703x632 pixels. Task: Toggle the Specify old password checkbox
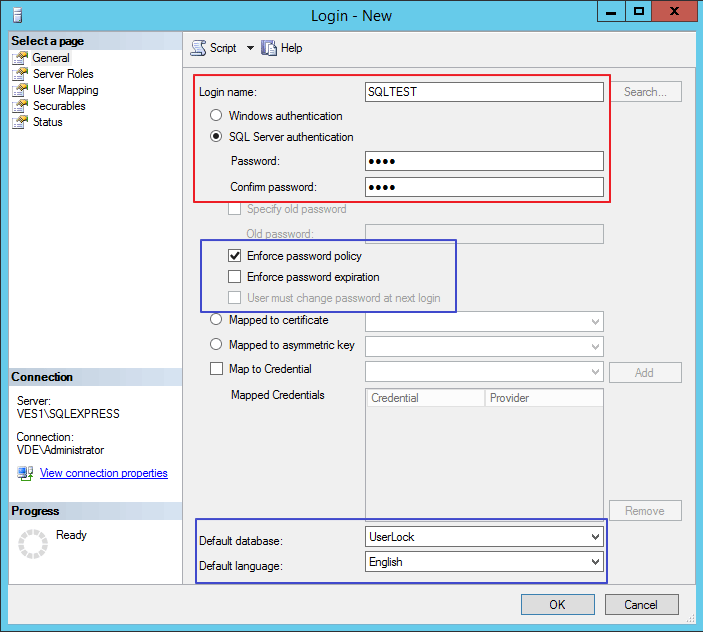pyautogui.click(x=234, y=209)
